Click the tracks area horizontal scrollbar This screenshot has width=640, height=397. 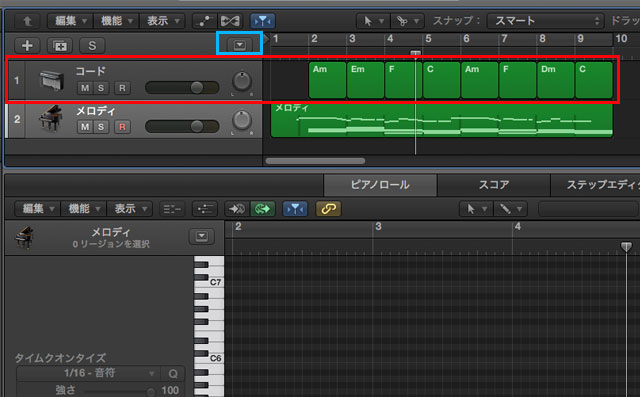point(315,161)
